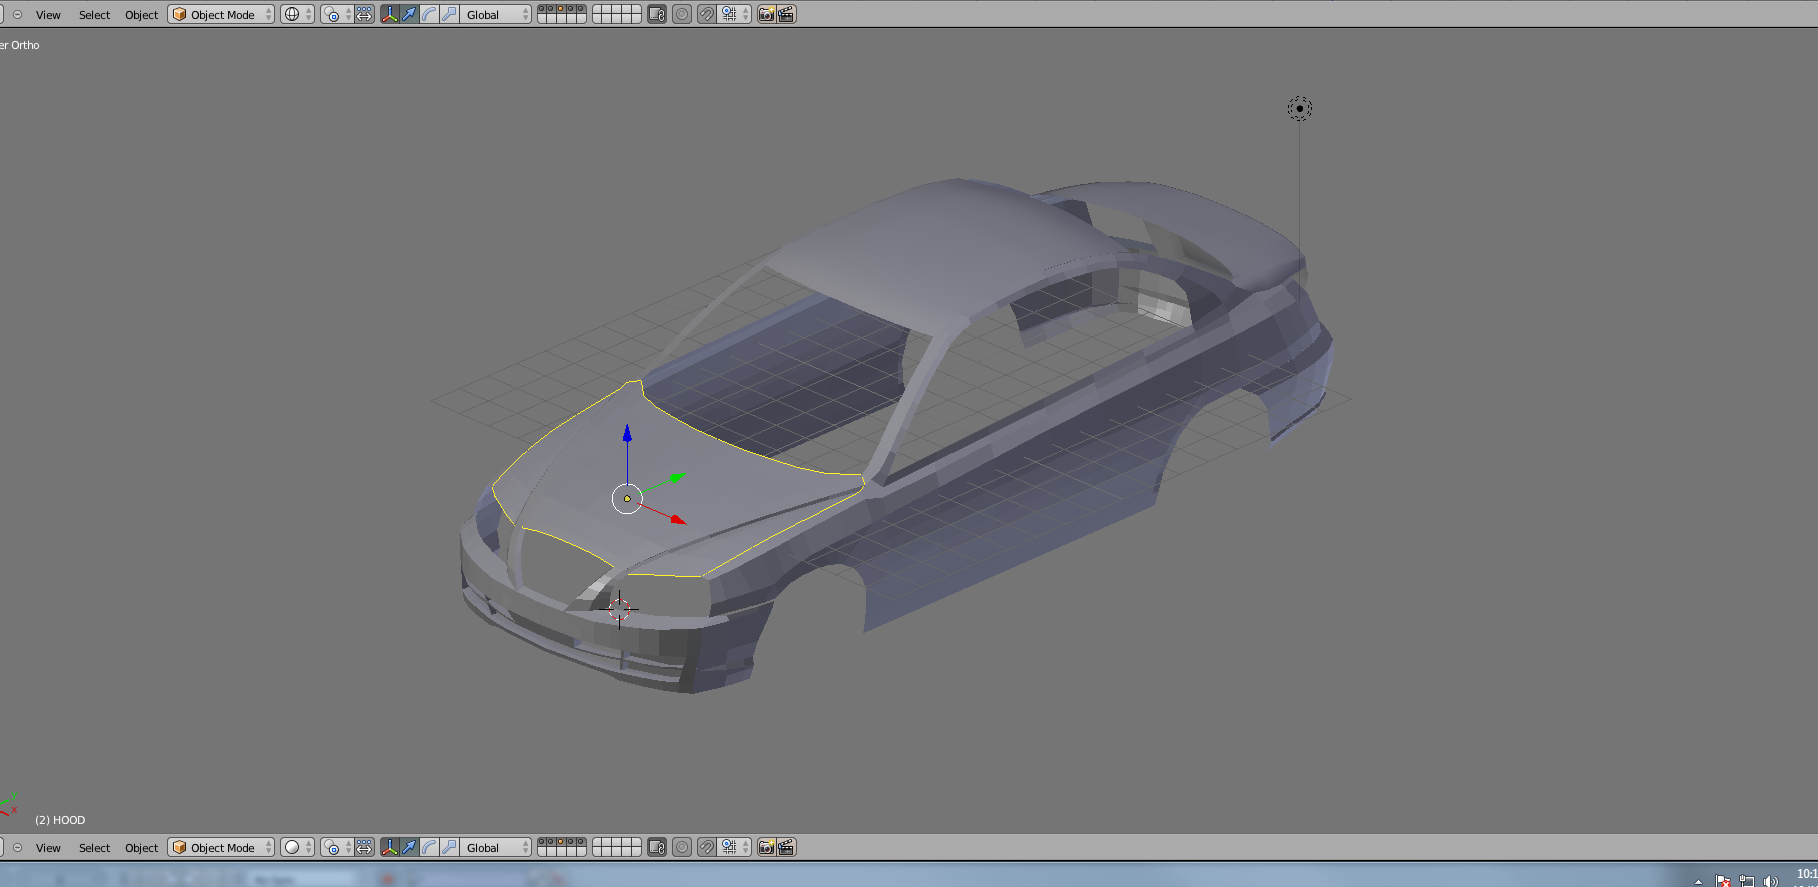The image size is (1818, 887).
Task: Toggle manipulate center points in top header
Action: click(364, 14)
